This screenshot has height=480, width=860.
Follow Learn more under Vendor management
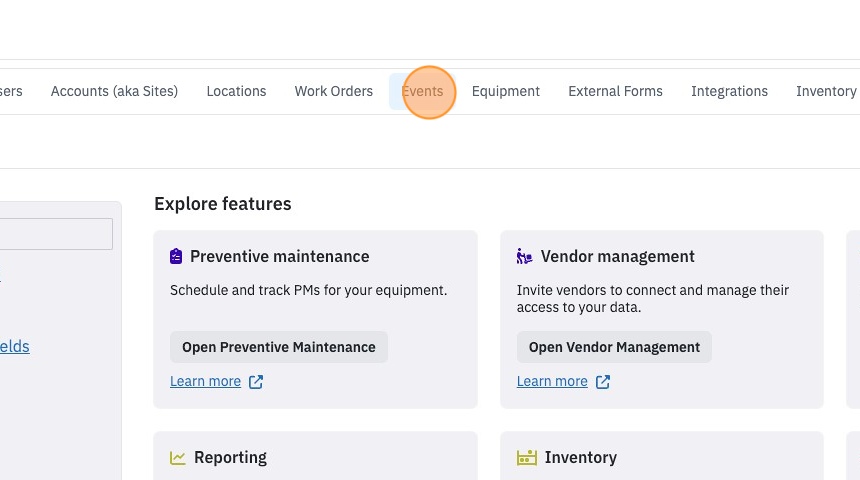point(552,381)
